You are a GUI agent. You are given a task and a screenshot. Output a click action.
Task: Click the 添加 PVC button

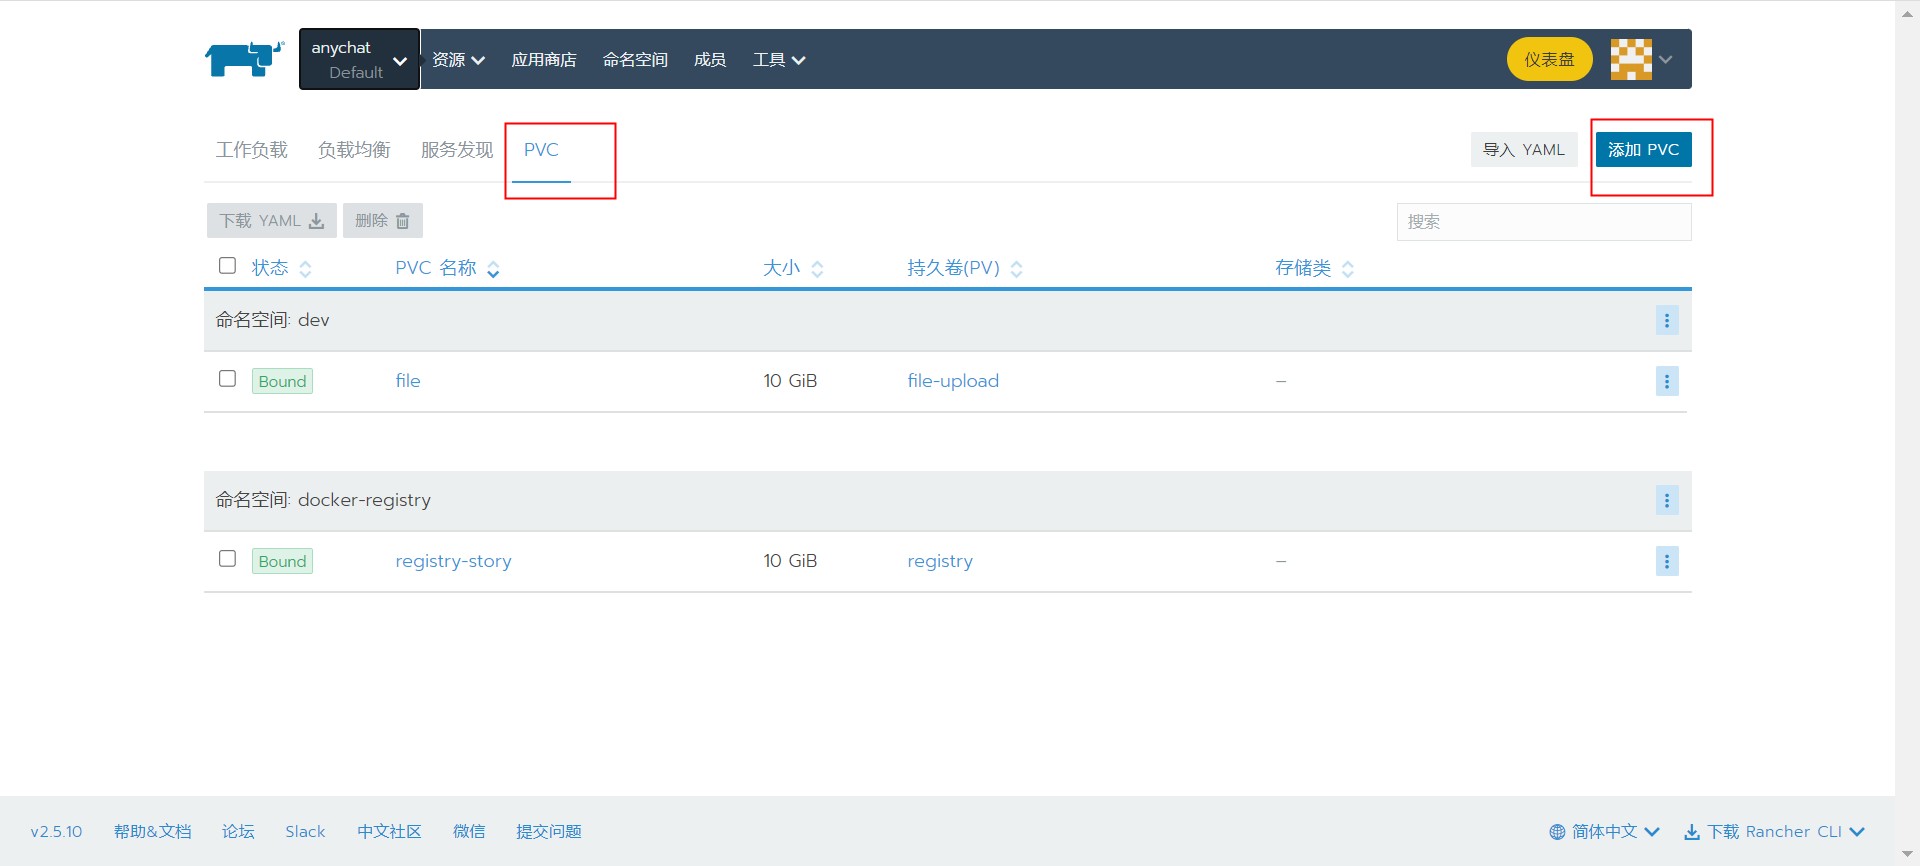click(1643, 150)
